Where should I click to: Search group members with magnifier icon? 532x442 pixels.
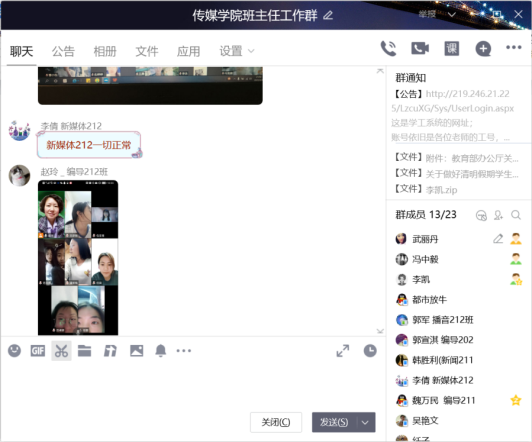(x=516, y=215)
